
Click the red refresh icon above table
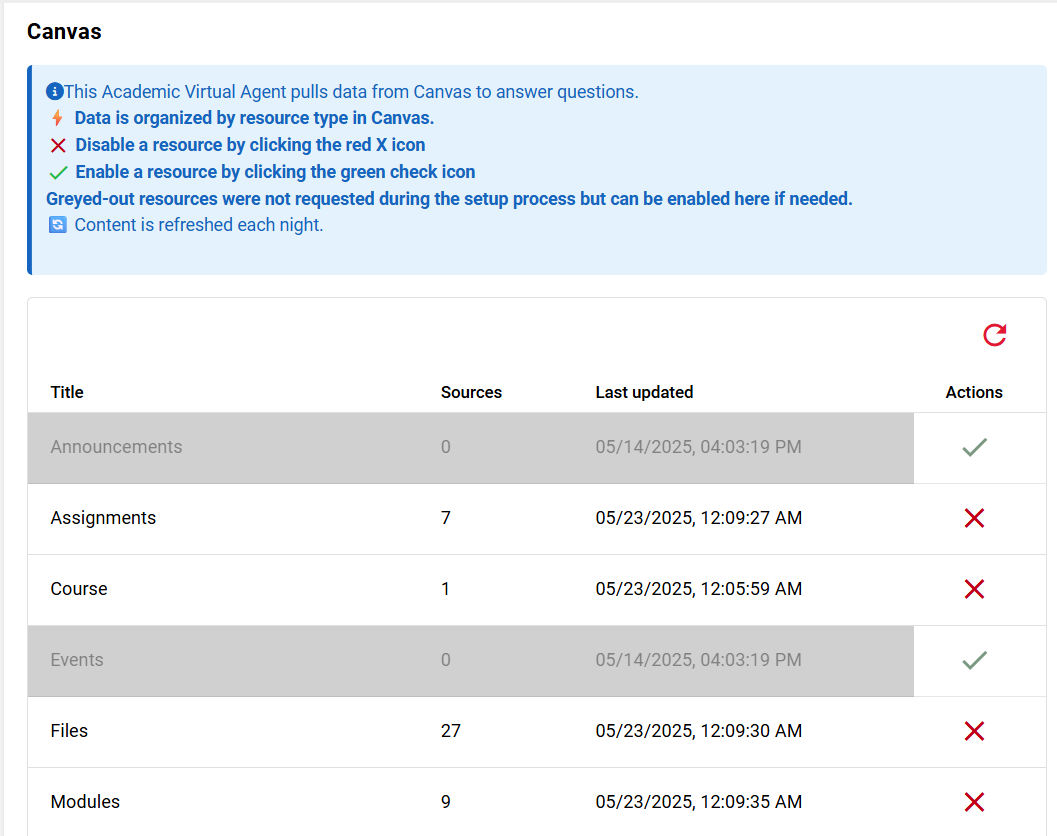[994, 334]
